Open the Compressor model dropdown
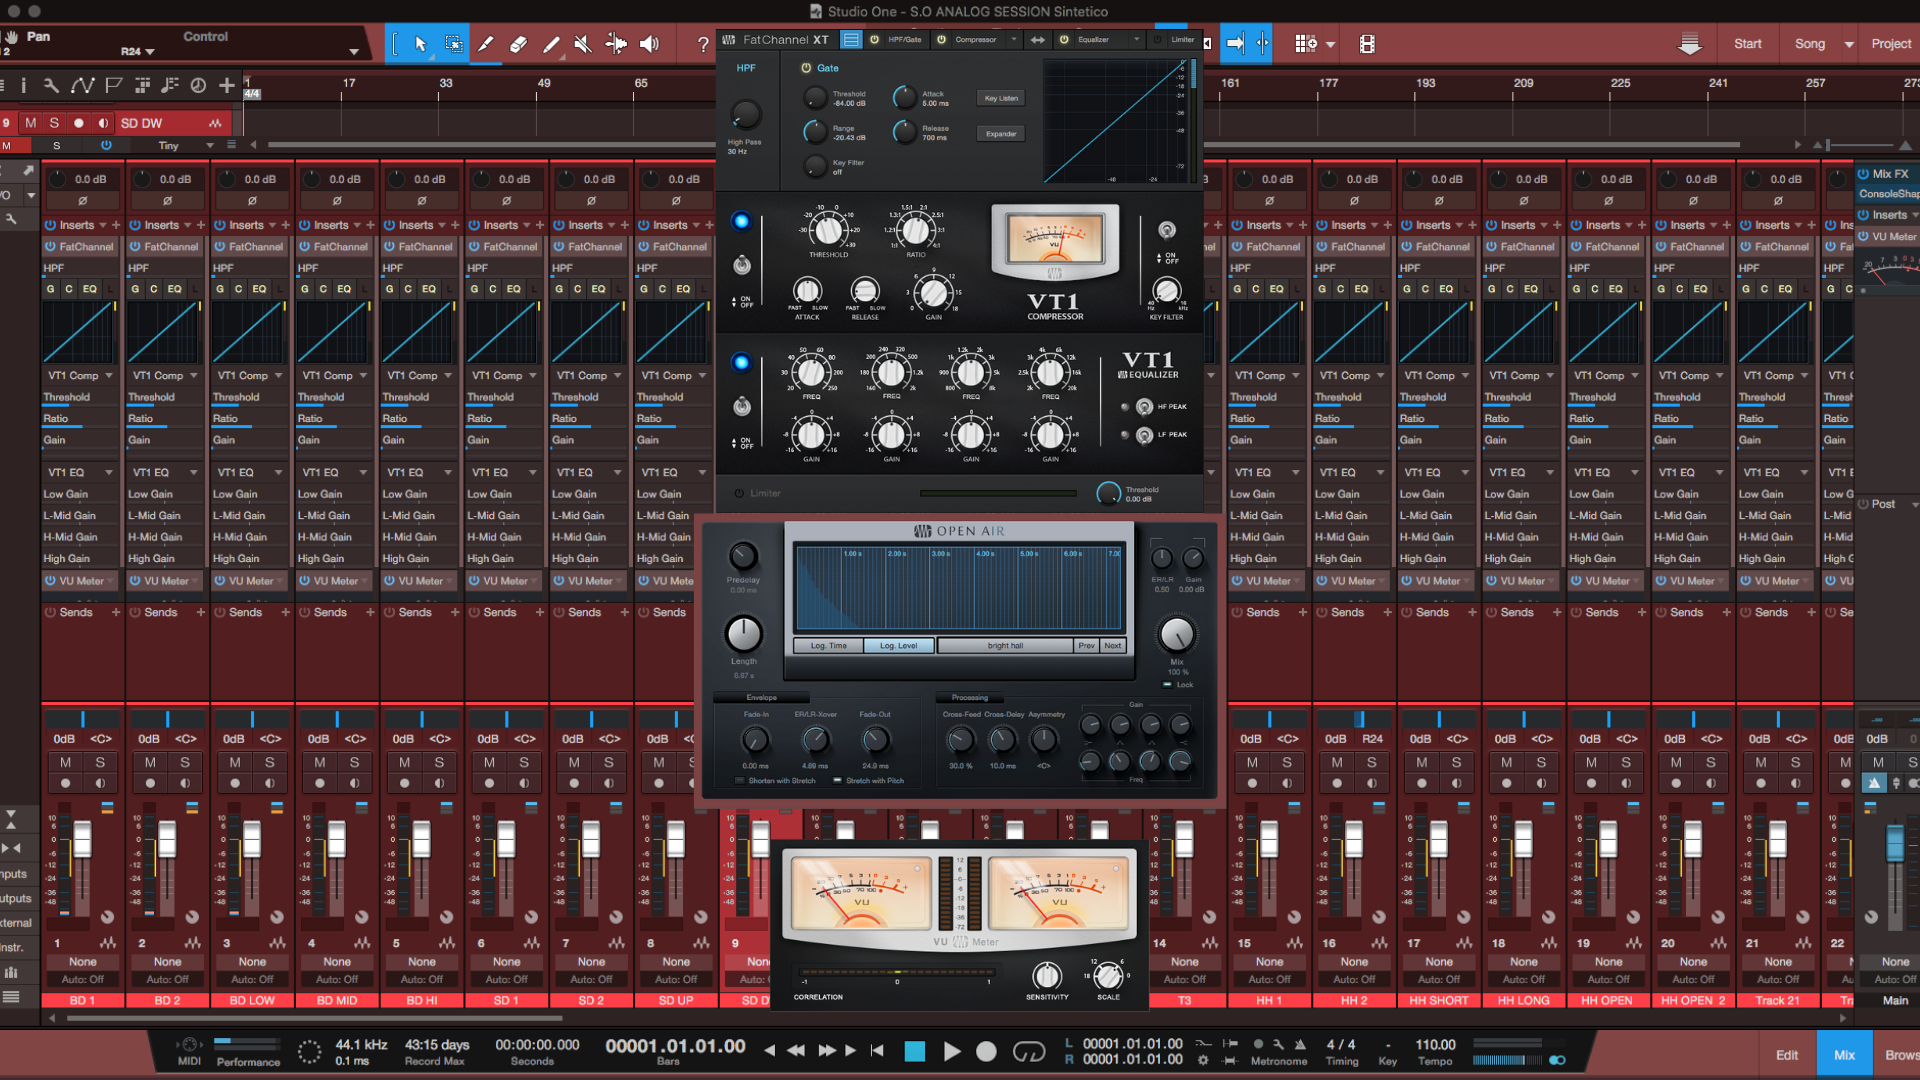Viewport: 1920px width, 1080px height. 1013,40
